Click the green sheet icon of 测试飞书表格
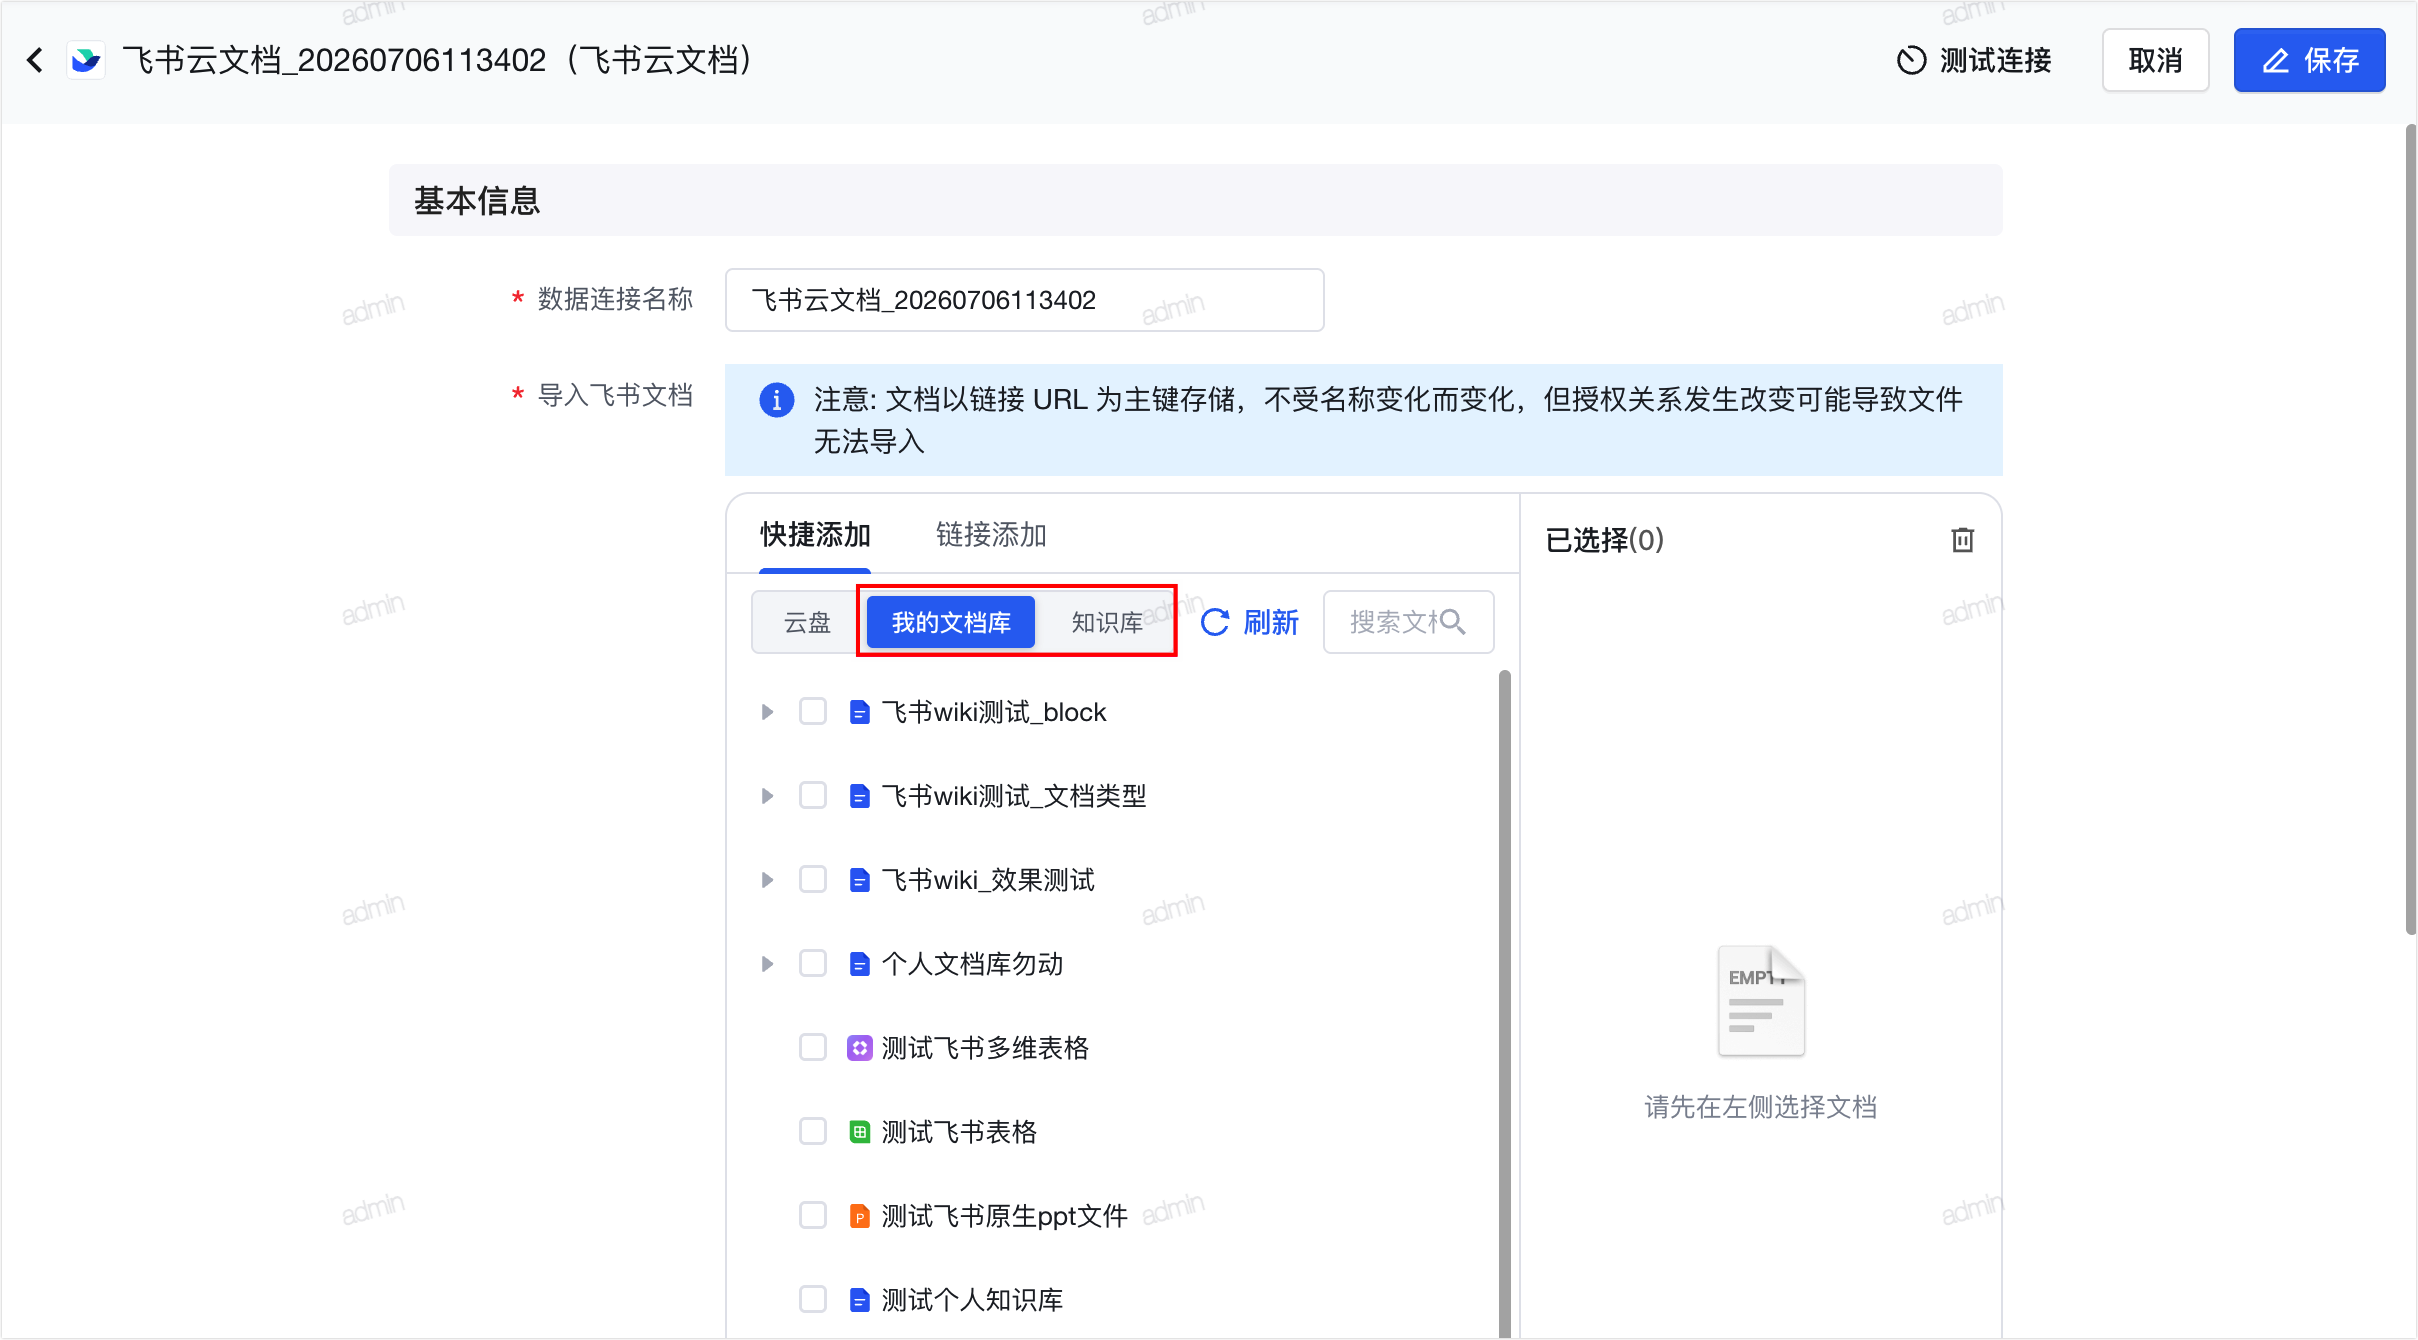Viewport: 2418px width, 1340px height. point(859,1132)
